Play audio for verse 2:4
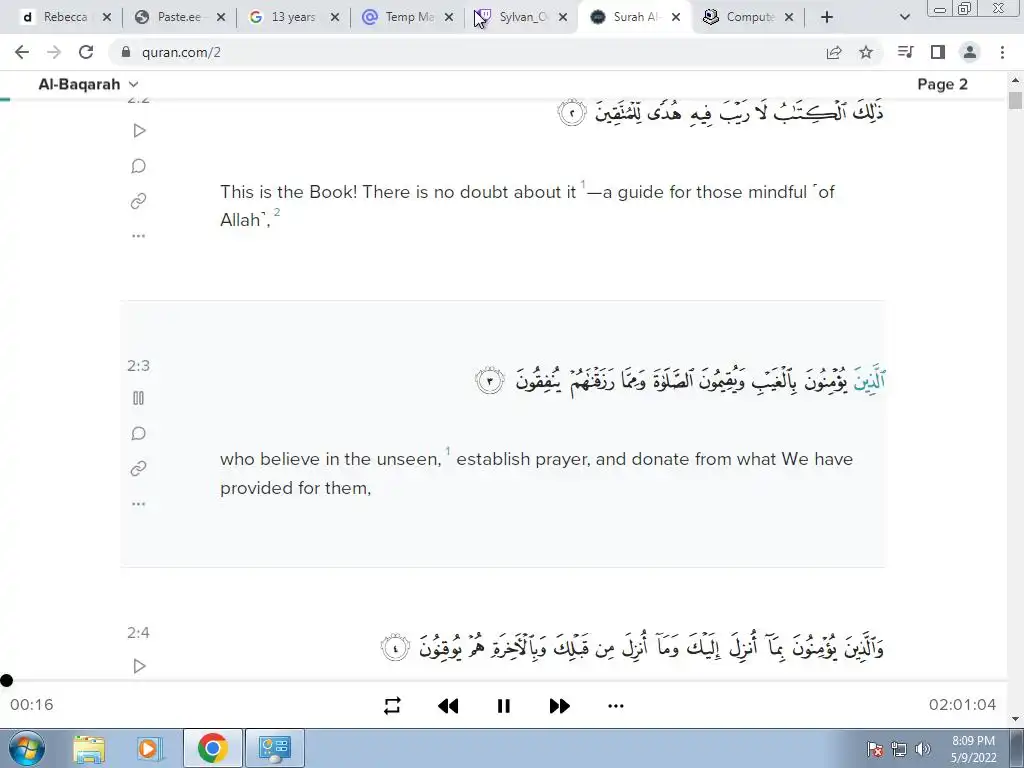Screen dimensions: 1024x768 pyautogui.click(x=138, y=665)
